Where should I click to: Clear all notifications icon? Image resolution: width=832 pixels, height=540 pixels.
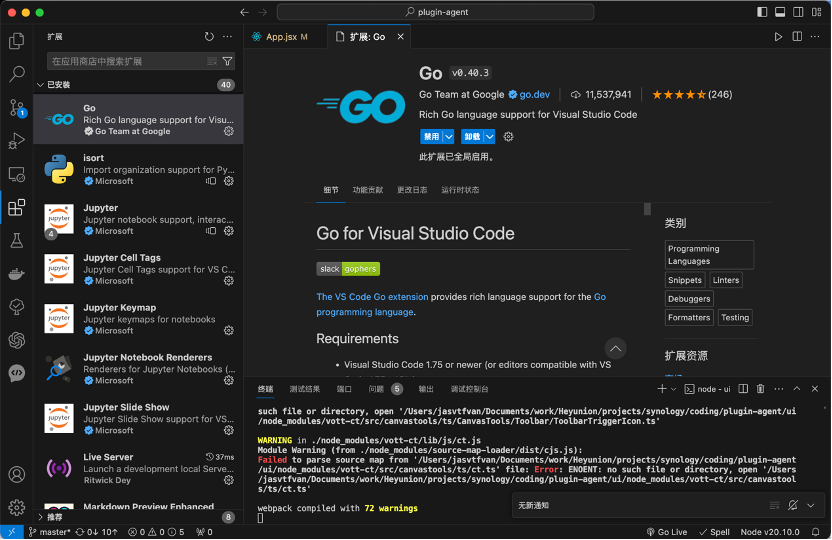774,506
